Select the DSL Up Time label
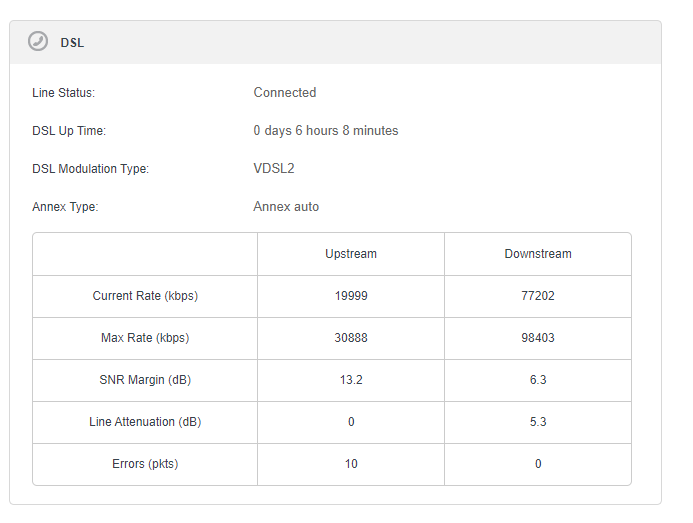This screenshot has width=693, height=523. click(68, 131)
